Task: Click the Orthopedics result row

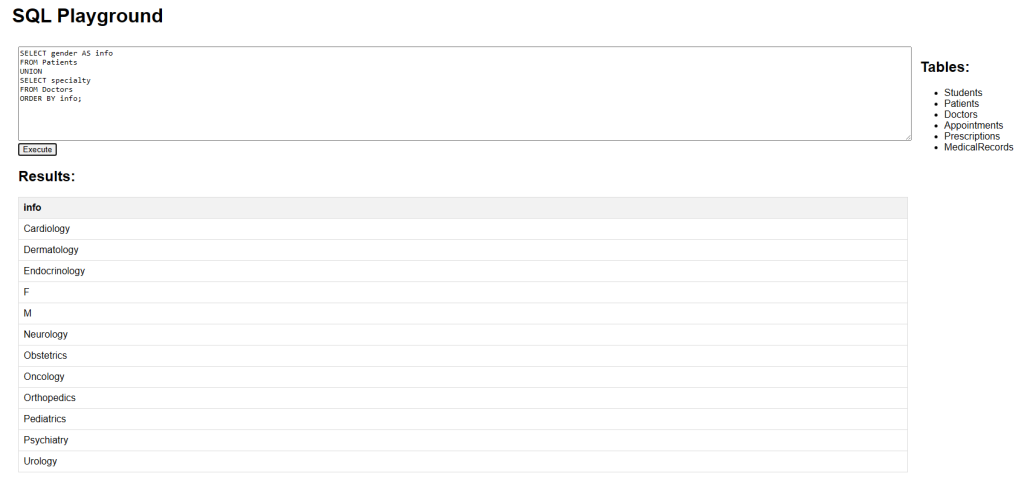Action: [x=463, y=398]
